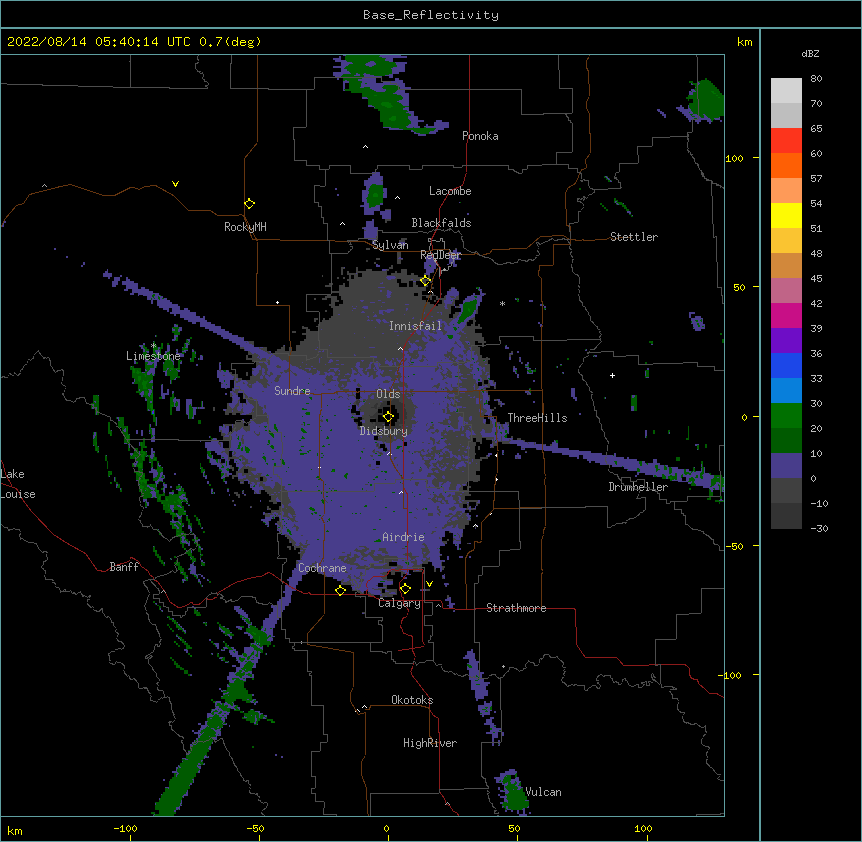862x842 pixels.
Task: Click the Okotoks label
Action: pos(412,700)
